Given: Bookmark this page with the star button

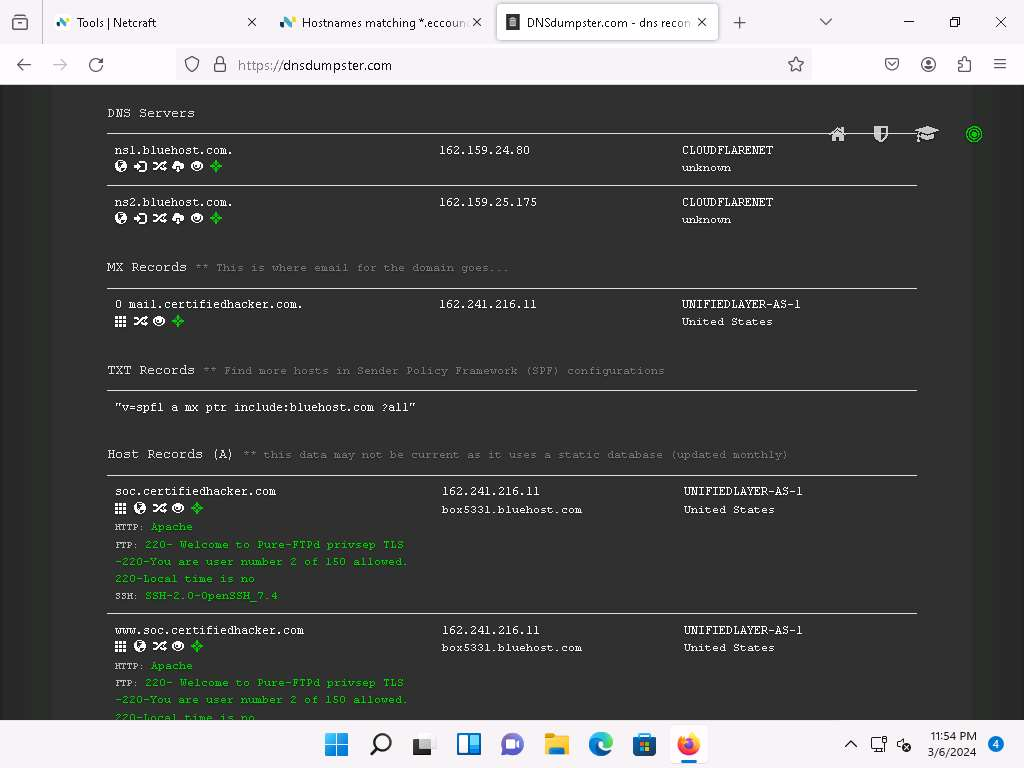Looking at the screenshot, I should tap(796, 64).
